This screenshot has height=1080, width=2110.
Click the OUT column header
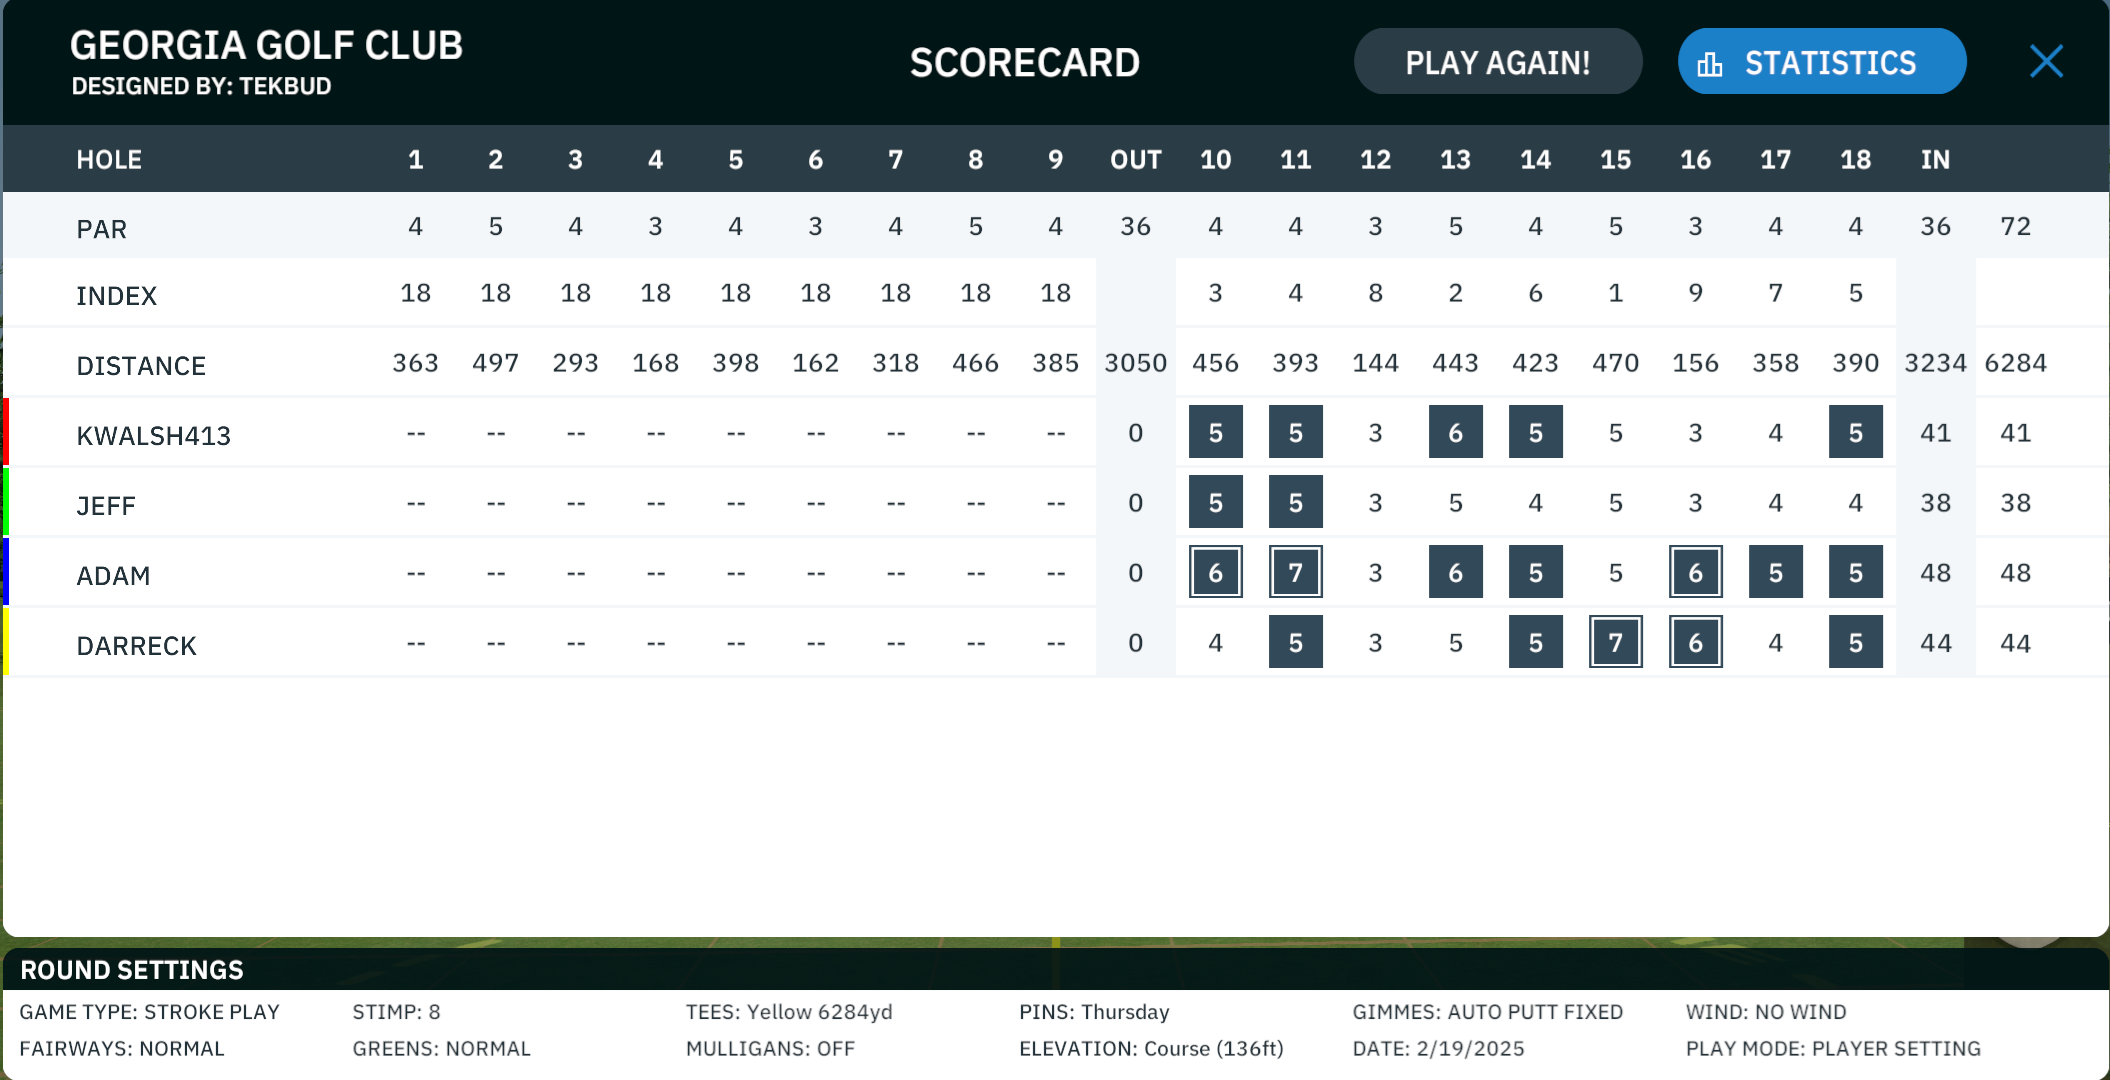point(1136,160)
